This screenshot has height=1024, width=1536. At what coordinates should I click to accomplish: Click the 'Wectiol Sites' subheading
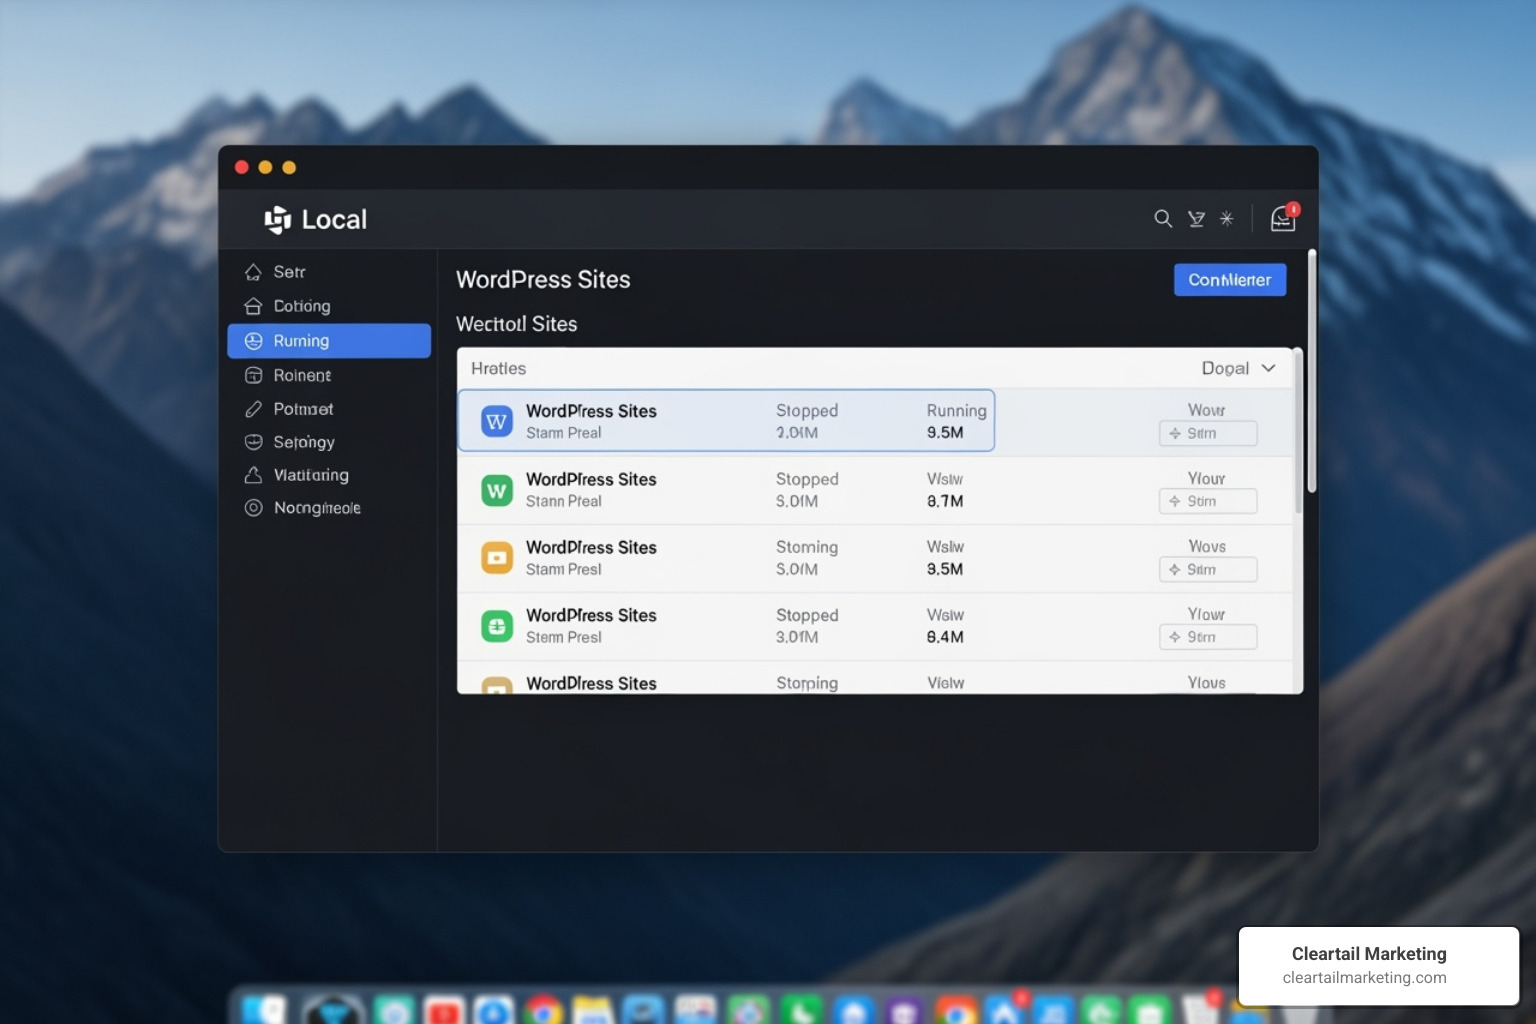pos(516,324)
